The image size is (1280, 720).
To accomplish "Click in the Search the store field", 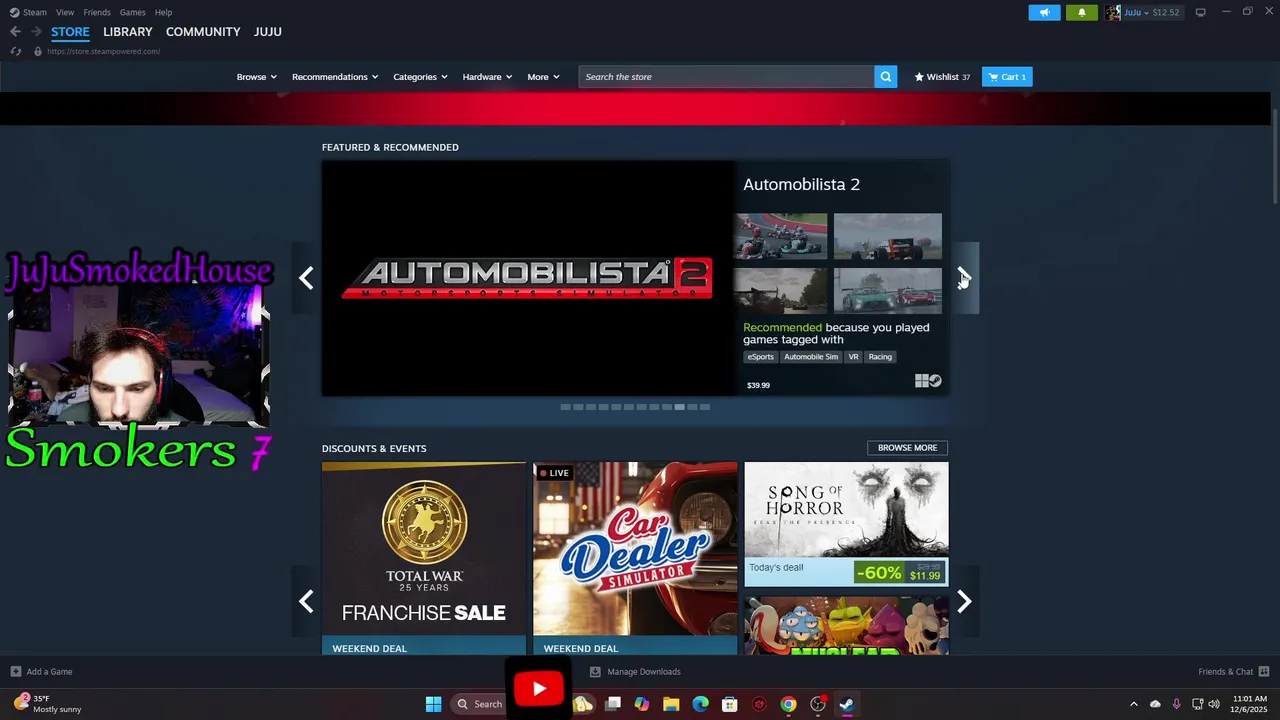I will pyautogui.click(x=726, y=77).
